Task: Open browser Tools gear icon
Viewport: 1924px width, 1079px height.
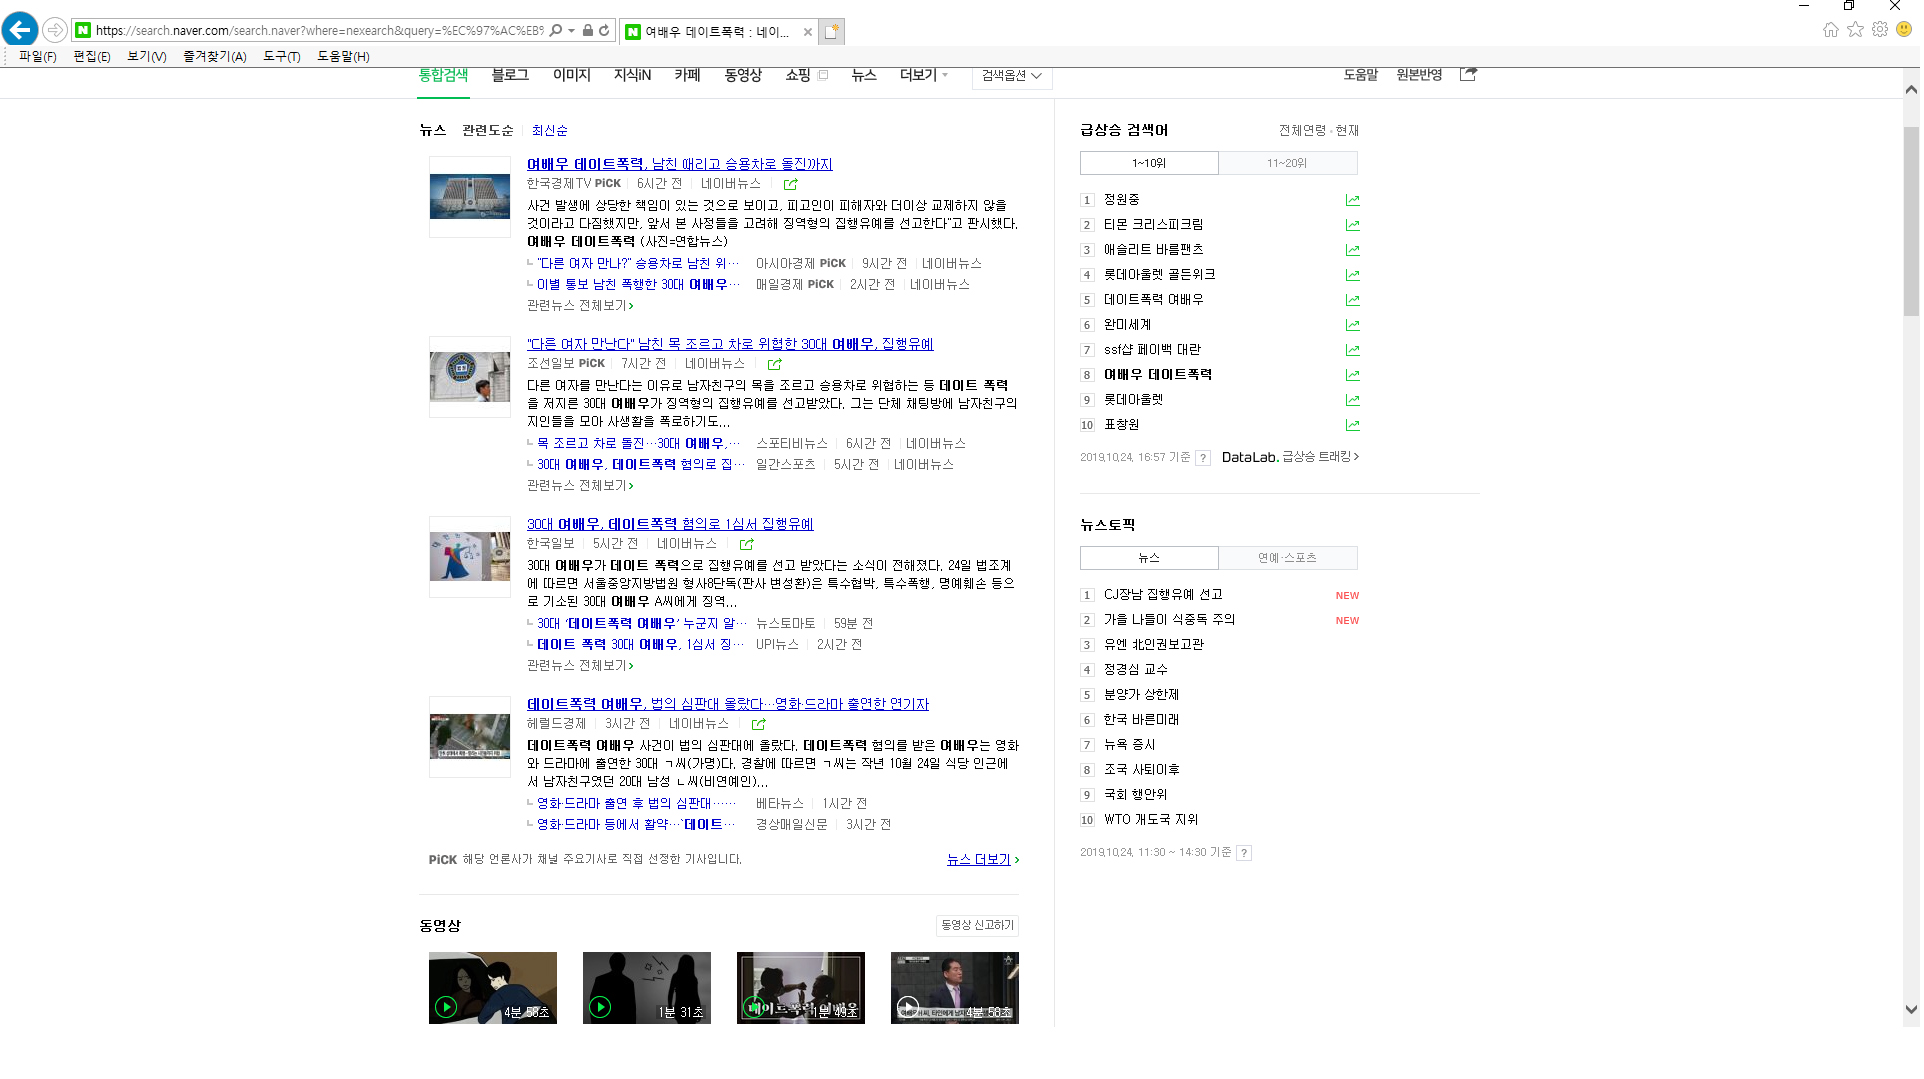Action: click(1880, 29)
